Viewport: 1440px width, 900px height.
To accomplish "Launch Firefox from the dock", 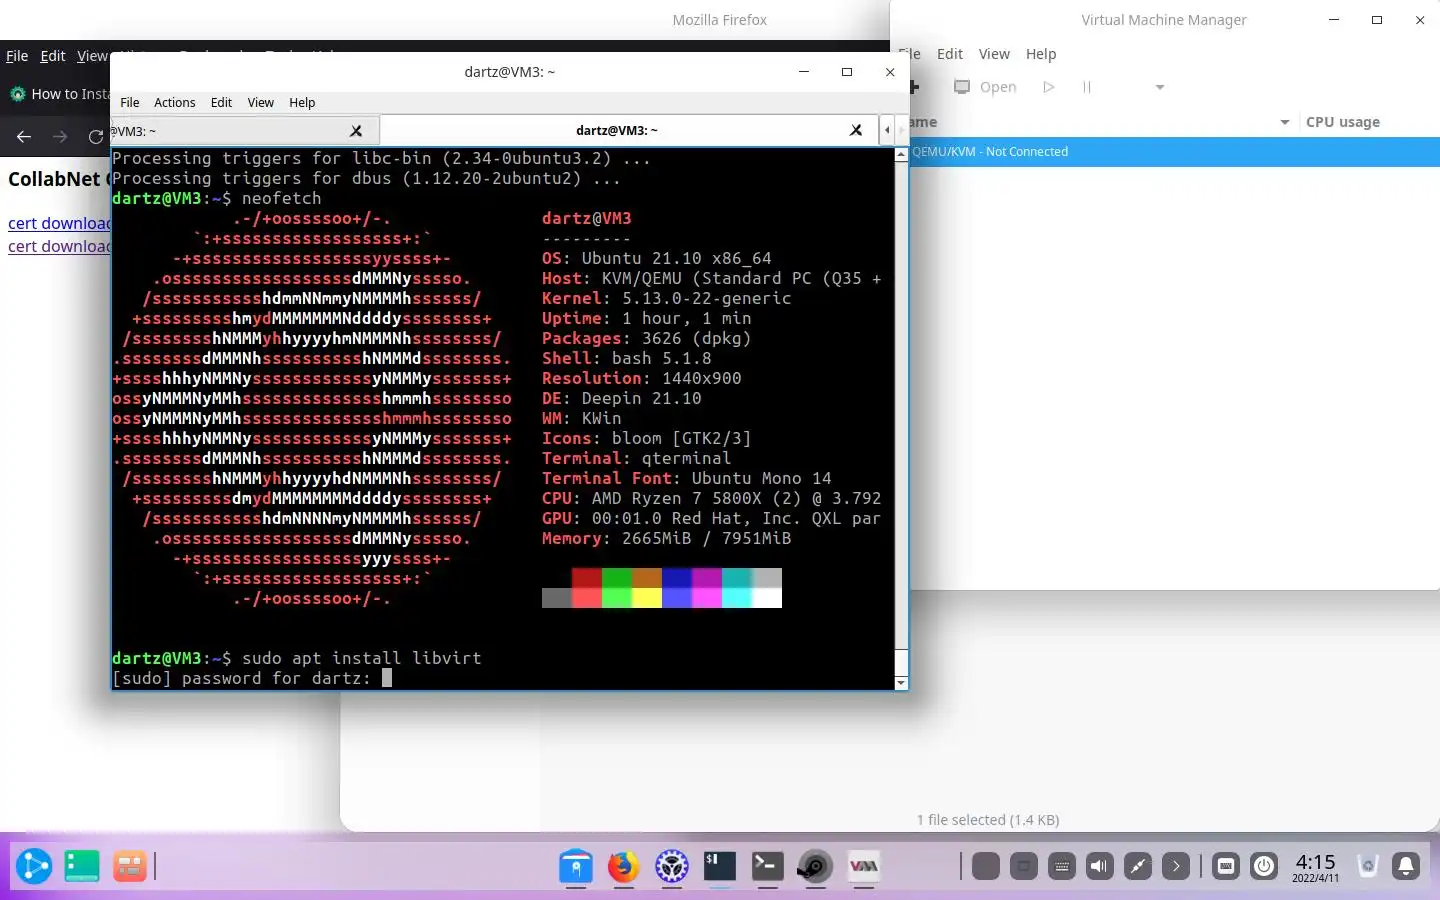I will (623, 866).
